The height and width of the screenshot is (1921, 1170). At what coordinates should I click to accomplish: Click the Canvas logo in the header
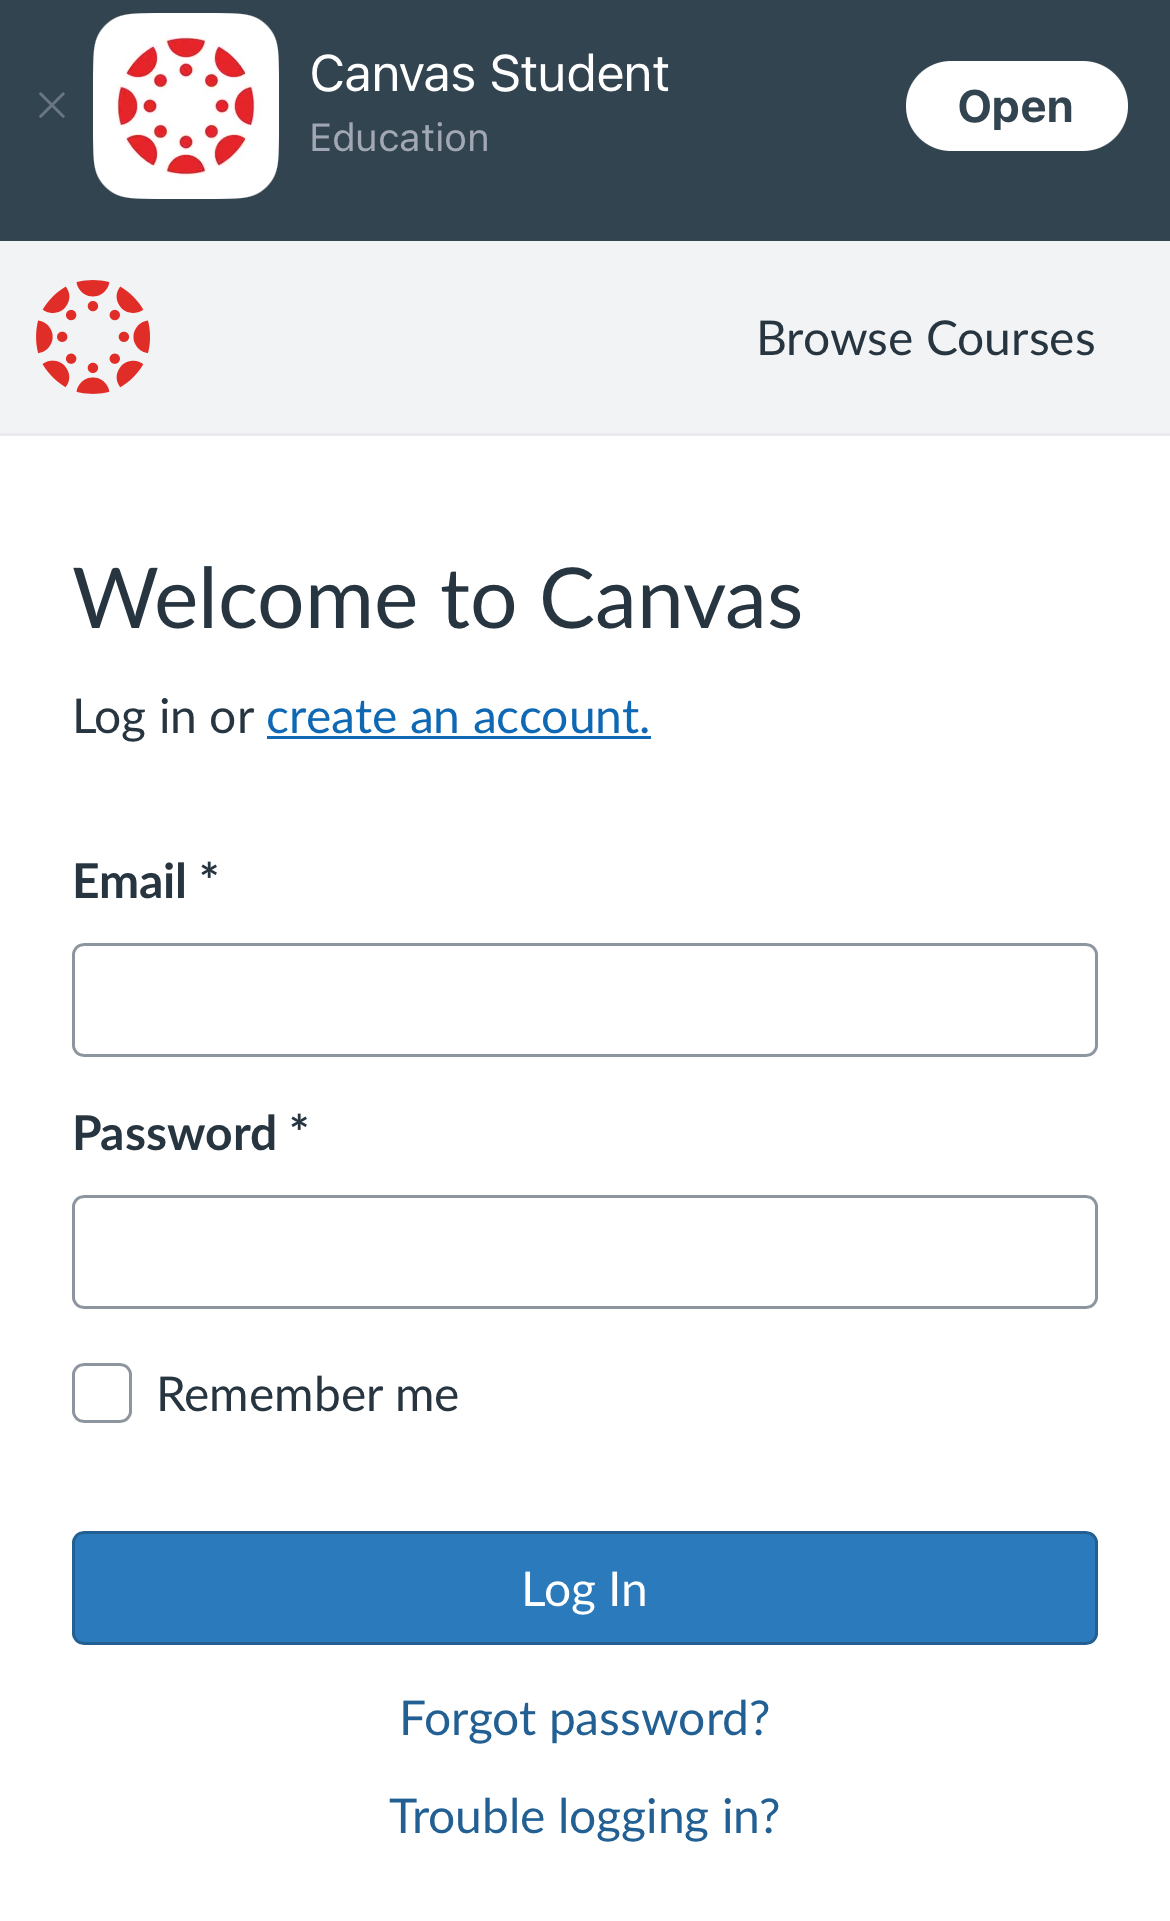pyautogui.click(x=93, y=338)
